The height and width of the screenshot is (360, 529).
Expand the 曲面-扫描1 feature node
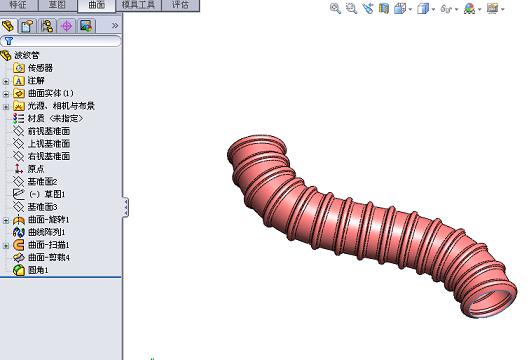click(6, 246)
